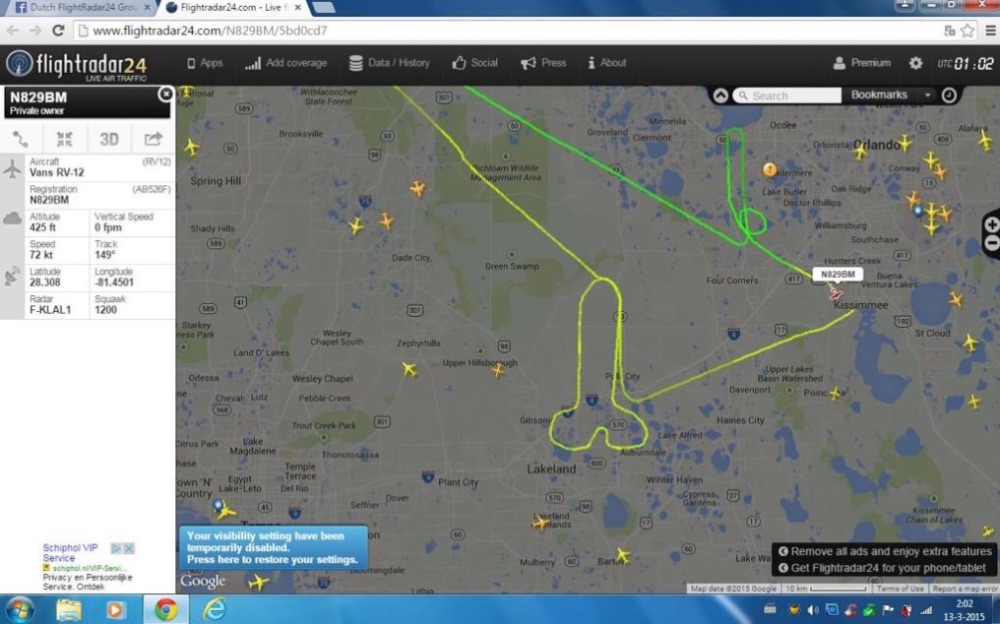Open Internet Explorer from the taskbar

[214, 609]
